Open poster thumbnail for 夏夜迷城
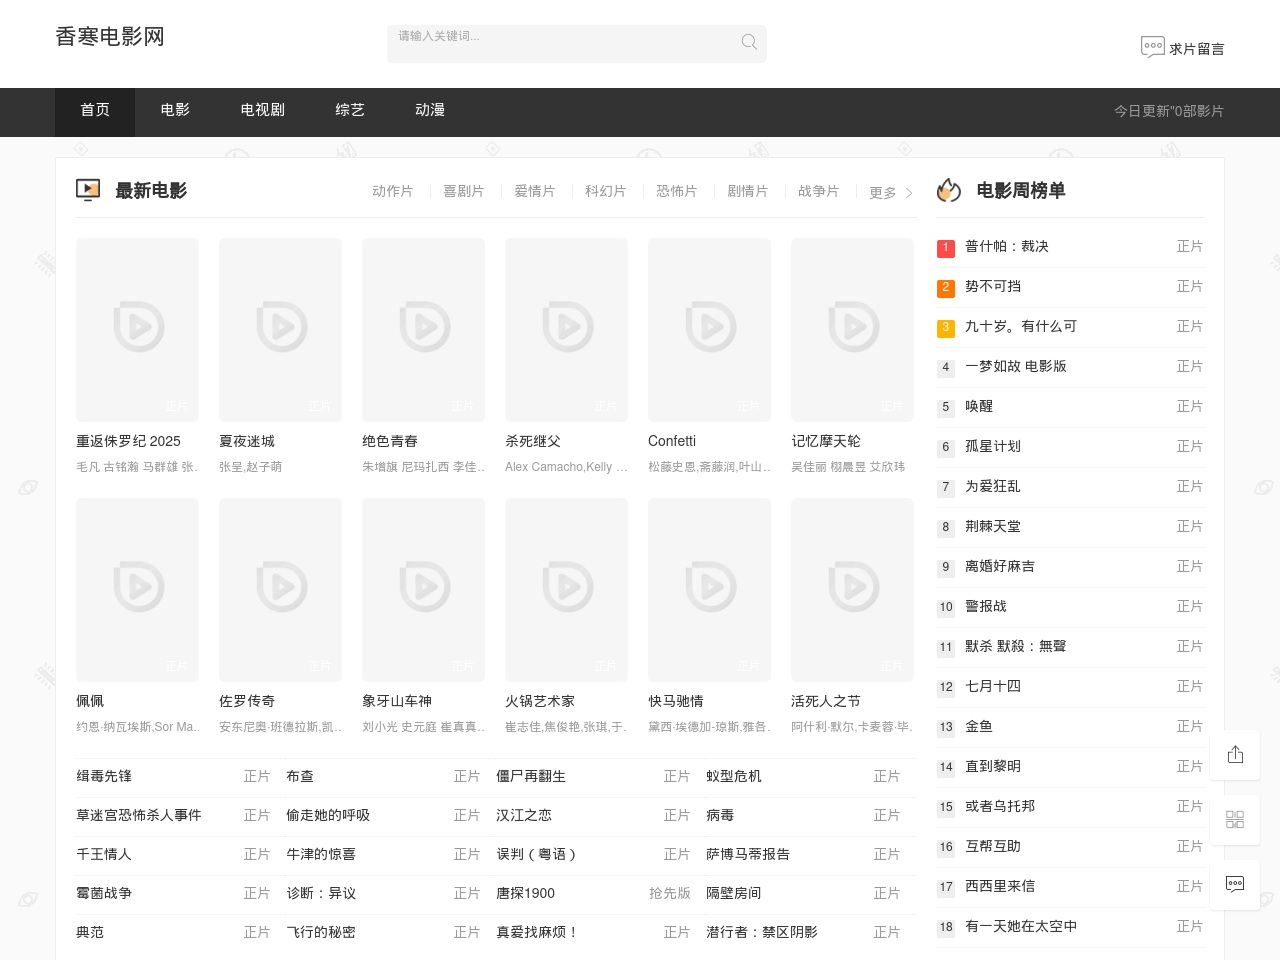 (280, 330)
